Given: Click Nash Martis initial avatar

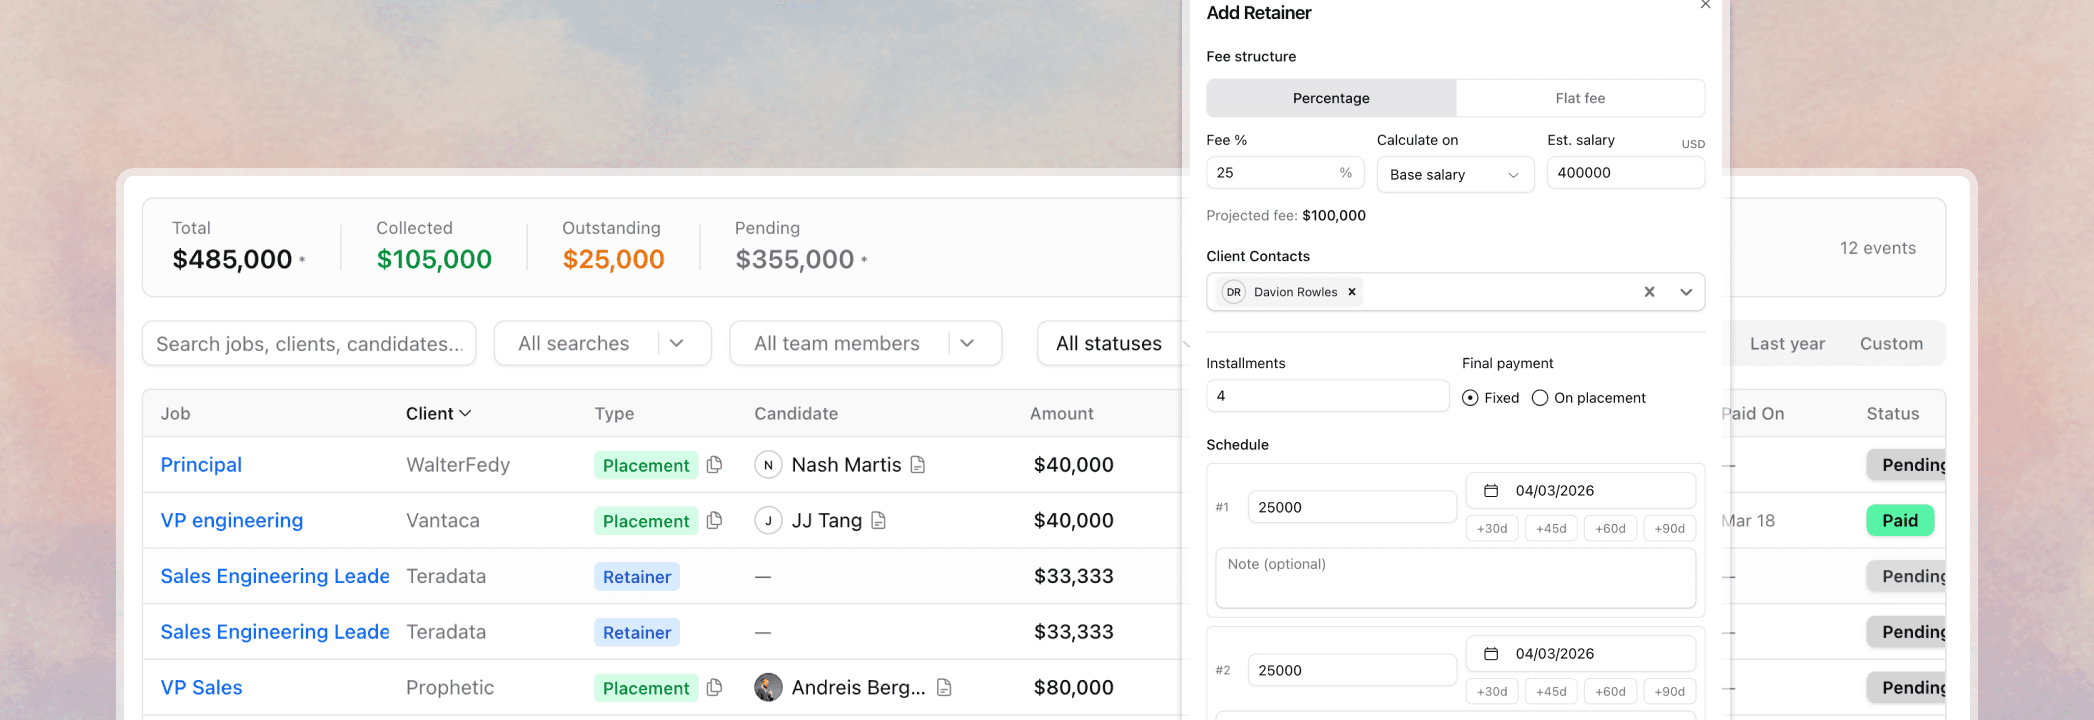Looking at the screenshot, I should click(768, 464).
